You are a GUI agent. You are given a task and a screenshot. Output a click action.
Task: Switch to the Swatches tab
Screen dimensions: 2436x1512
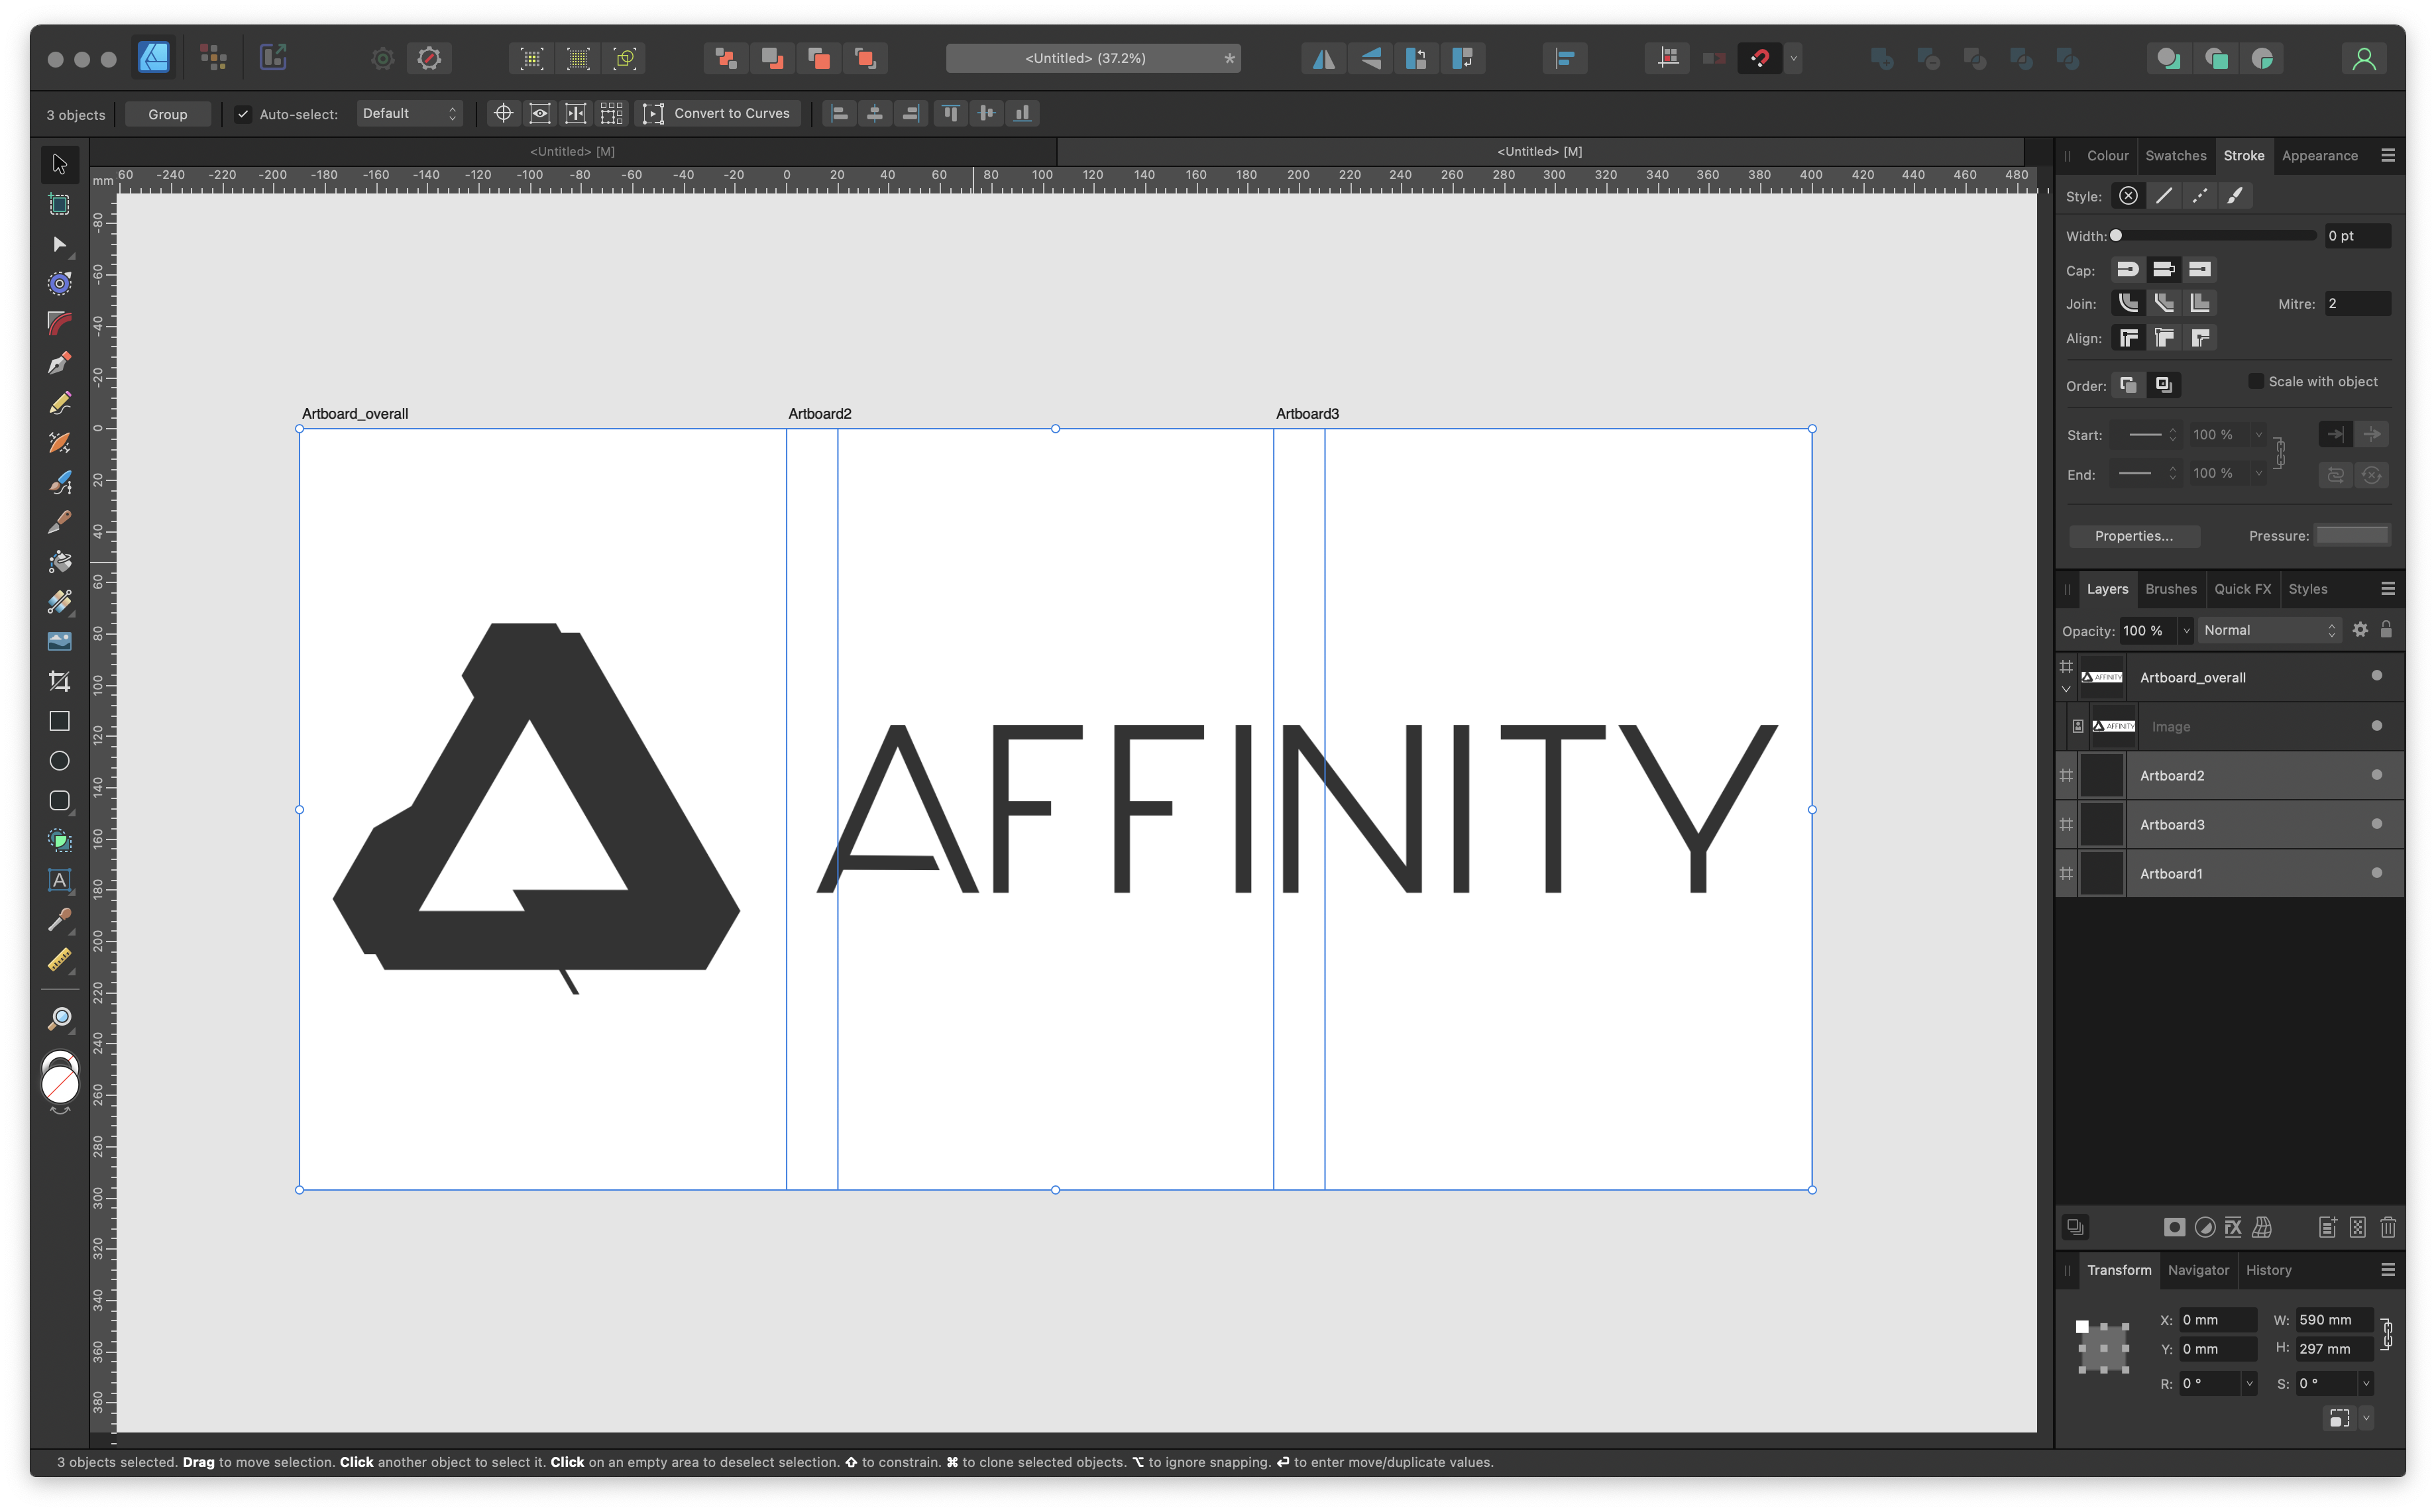[2175, 156]
